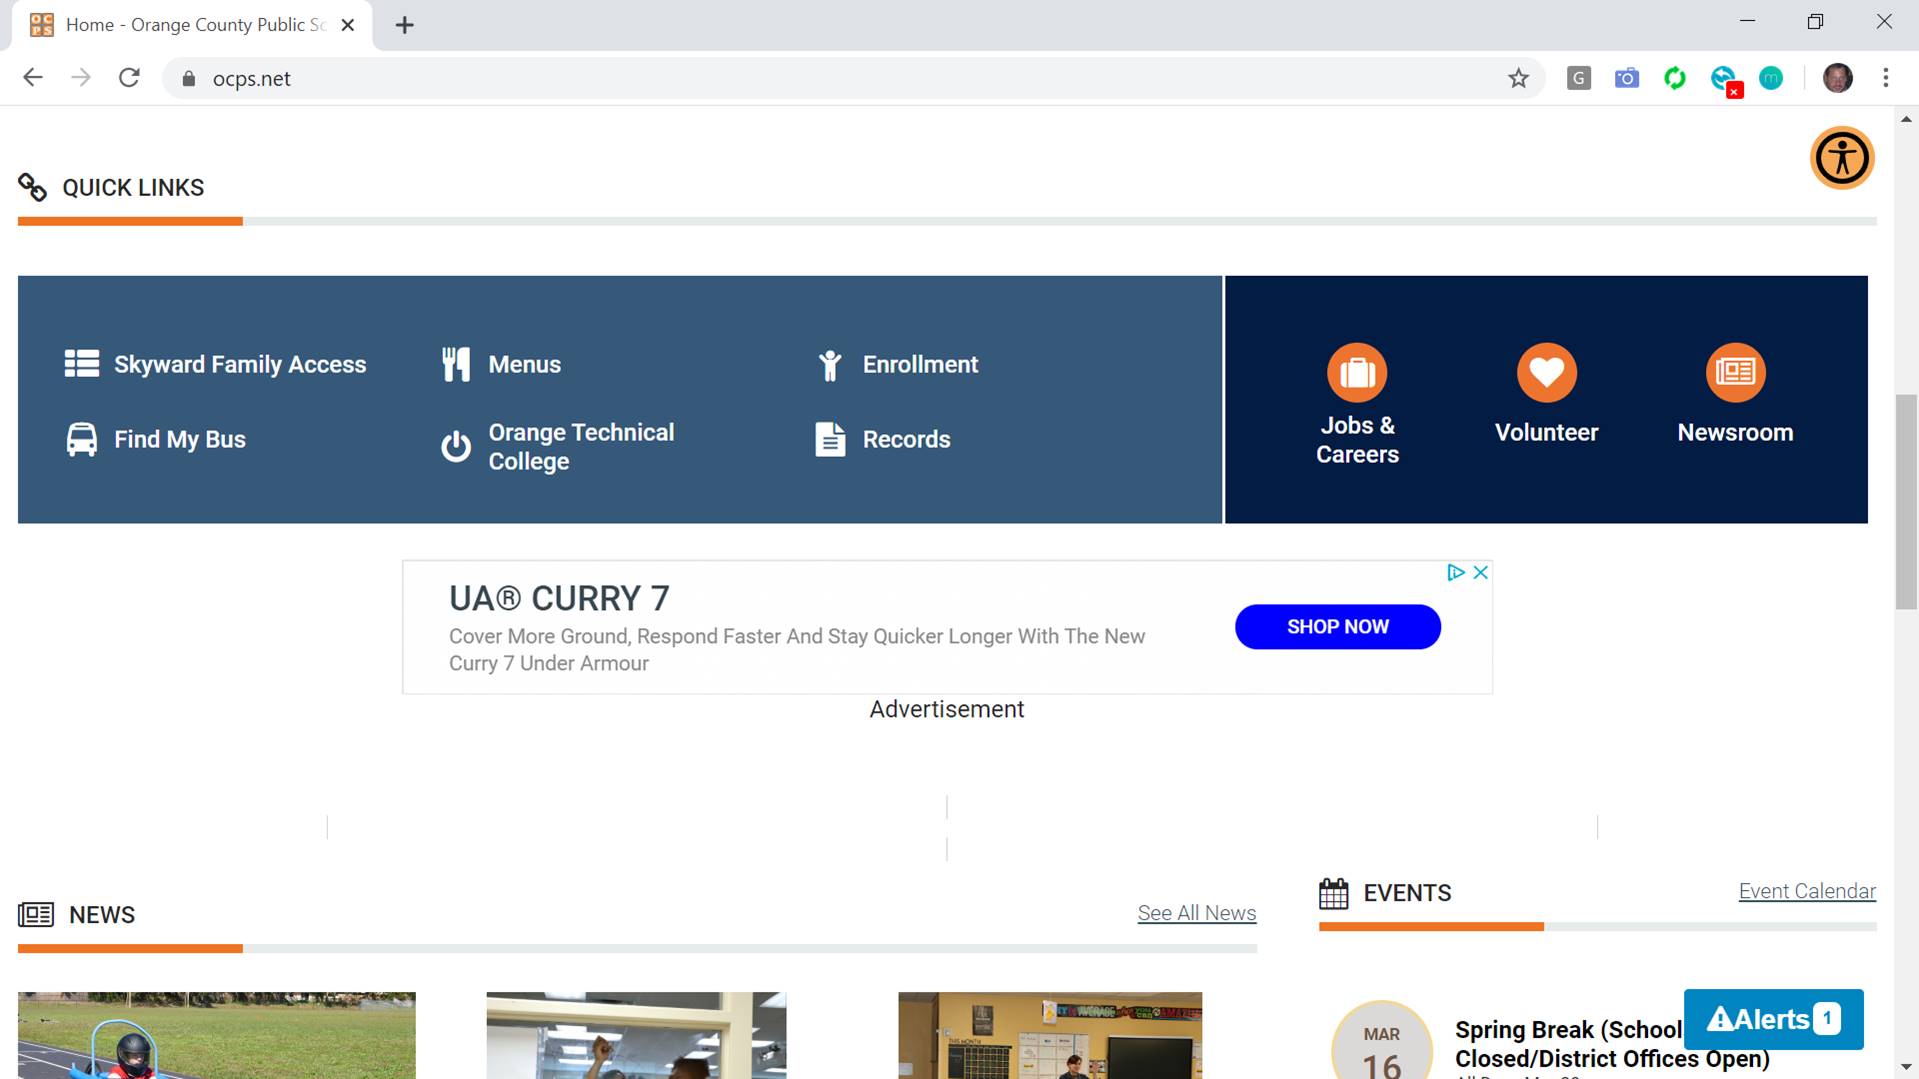Click the Events calendar icon
This screenshot has height=1079, width=1919.
click(x=1333, y=893)
